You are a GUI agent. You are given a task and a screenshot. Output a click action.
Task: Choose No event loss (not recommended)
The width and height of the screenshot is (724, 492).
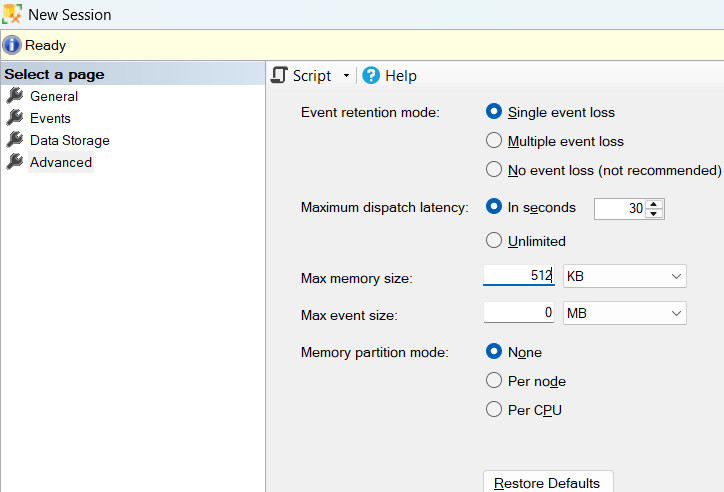click(x=494, y=169)
